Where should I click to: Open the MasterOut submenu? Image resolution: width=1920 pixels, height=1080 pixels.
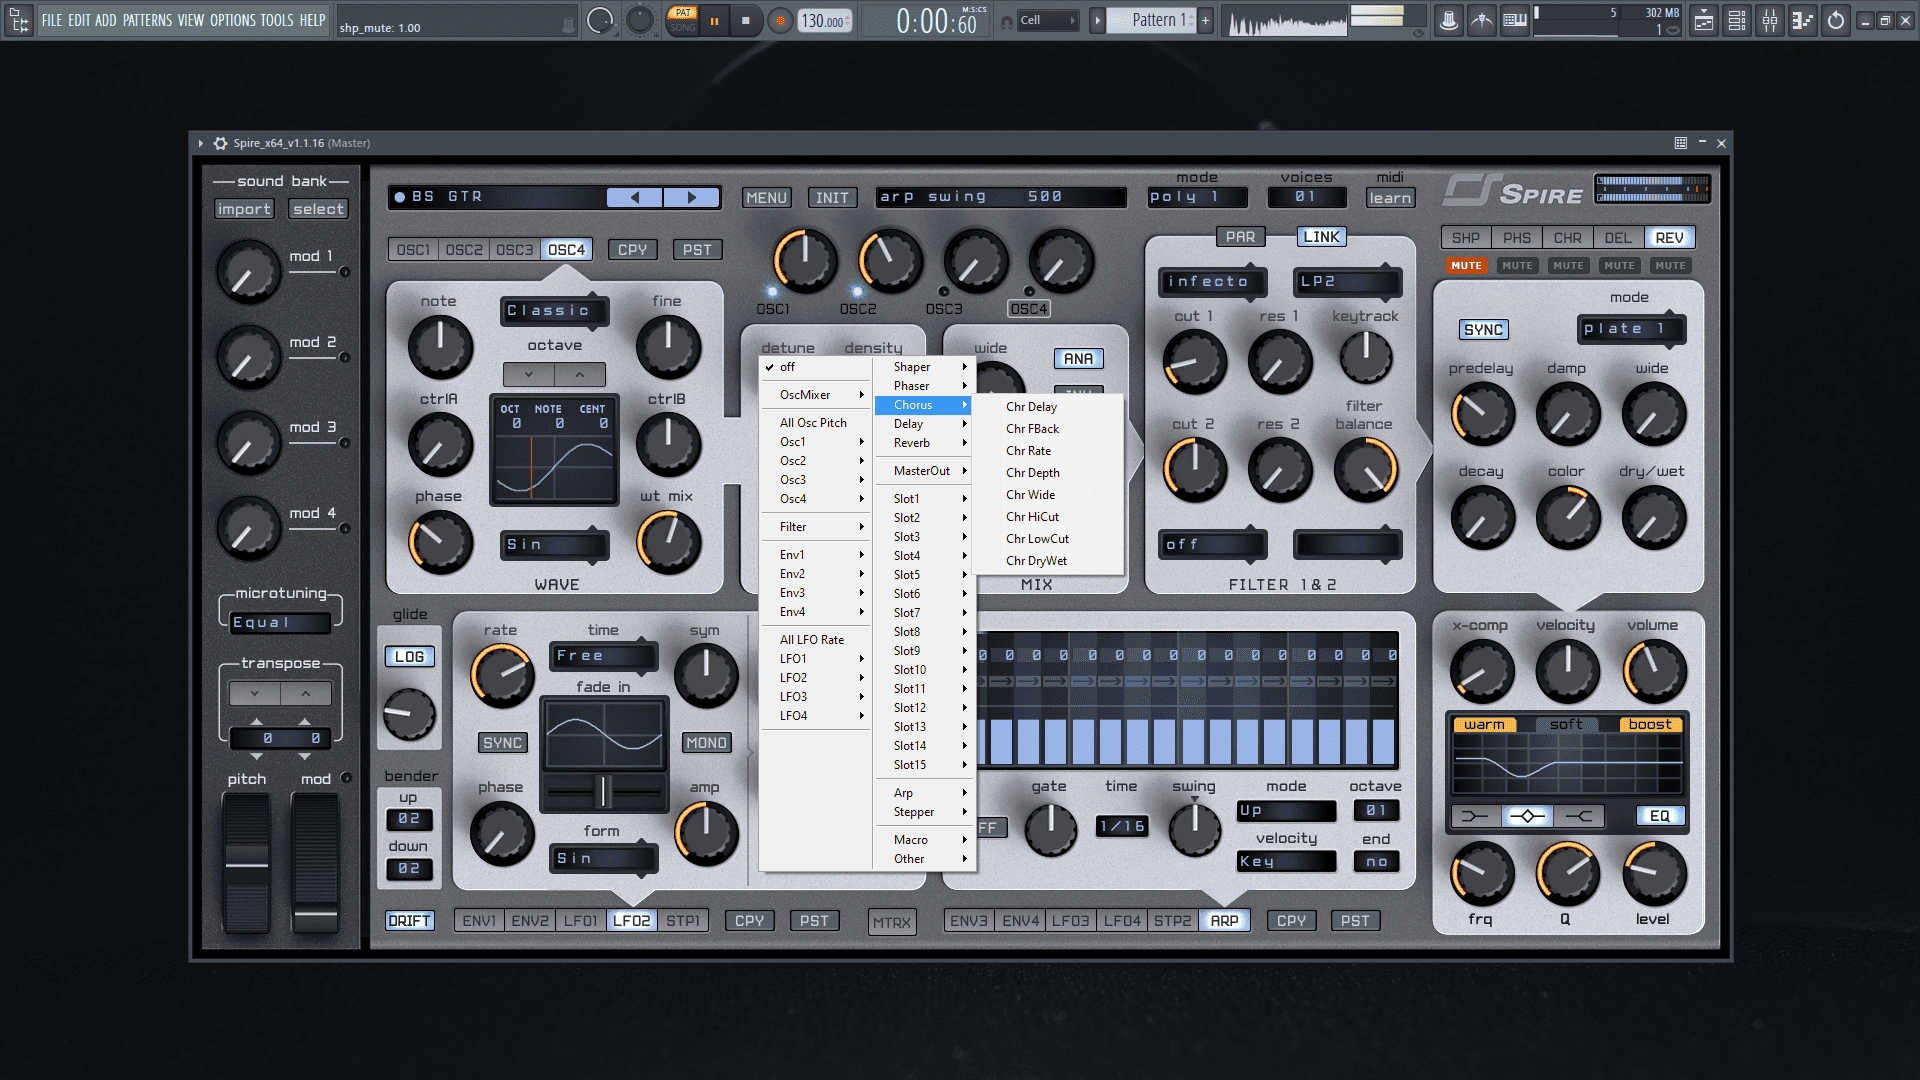925,471
